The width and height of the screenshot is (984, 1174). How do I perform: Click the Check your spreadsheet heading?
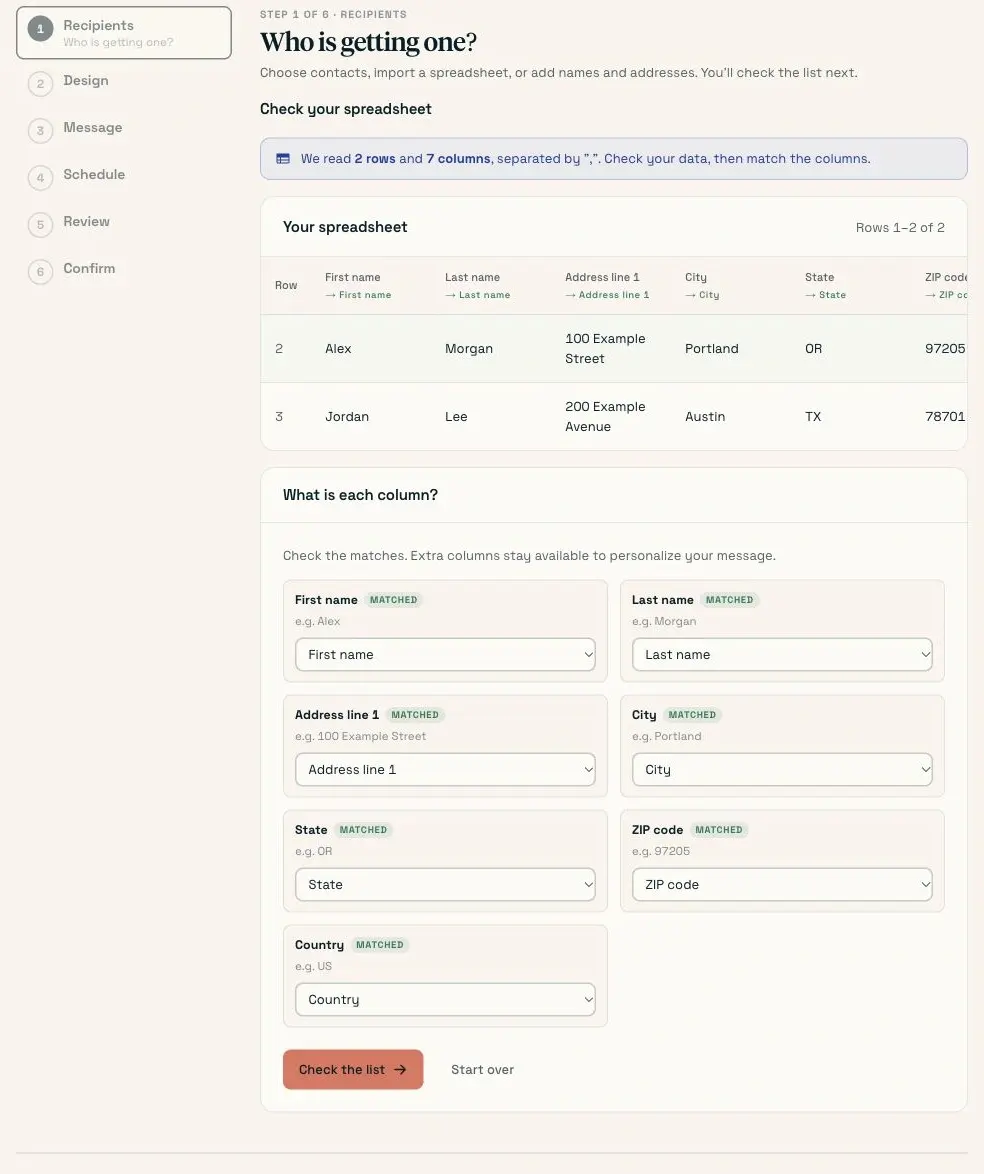pyautogui.click(x=345, y=109)
